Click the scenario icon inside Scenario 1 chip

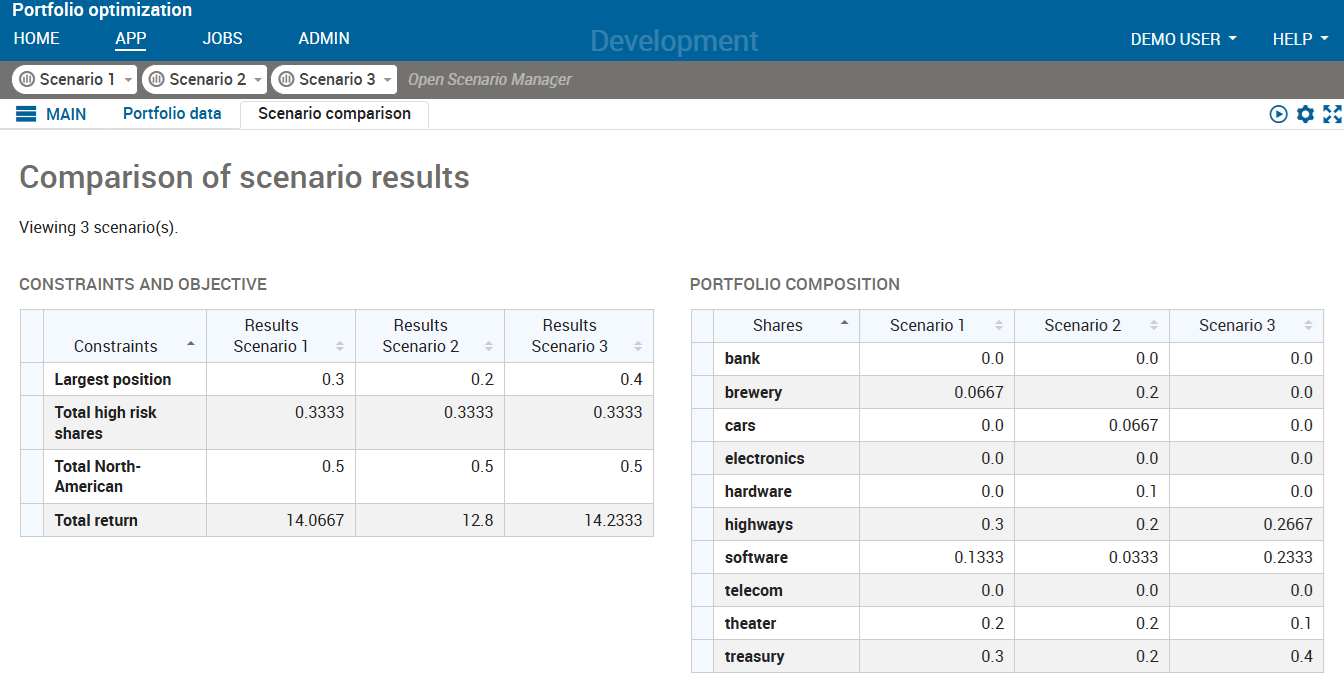pos(29,79)
